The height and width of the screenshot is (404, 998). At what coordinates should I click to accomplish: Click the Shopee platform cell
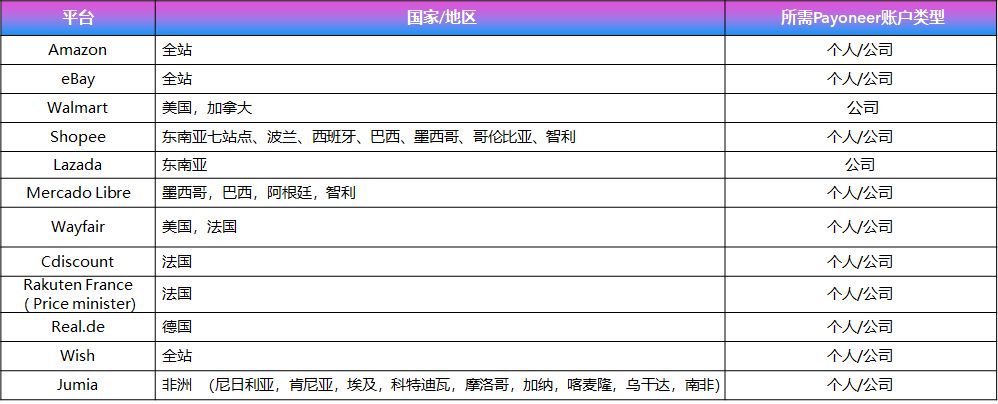pyautogui.click(x=78, y=136)
